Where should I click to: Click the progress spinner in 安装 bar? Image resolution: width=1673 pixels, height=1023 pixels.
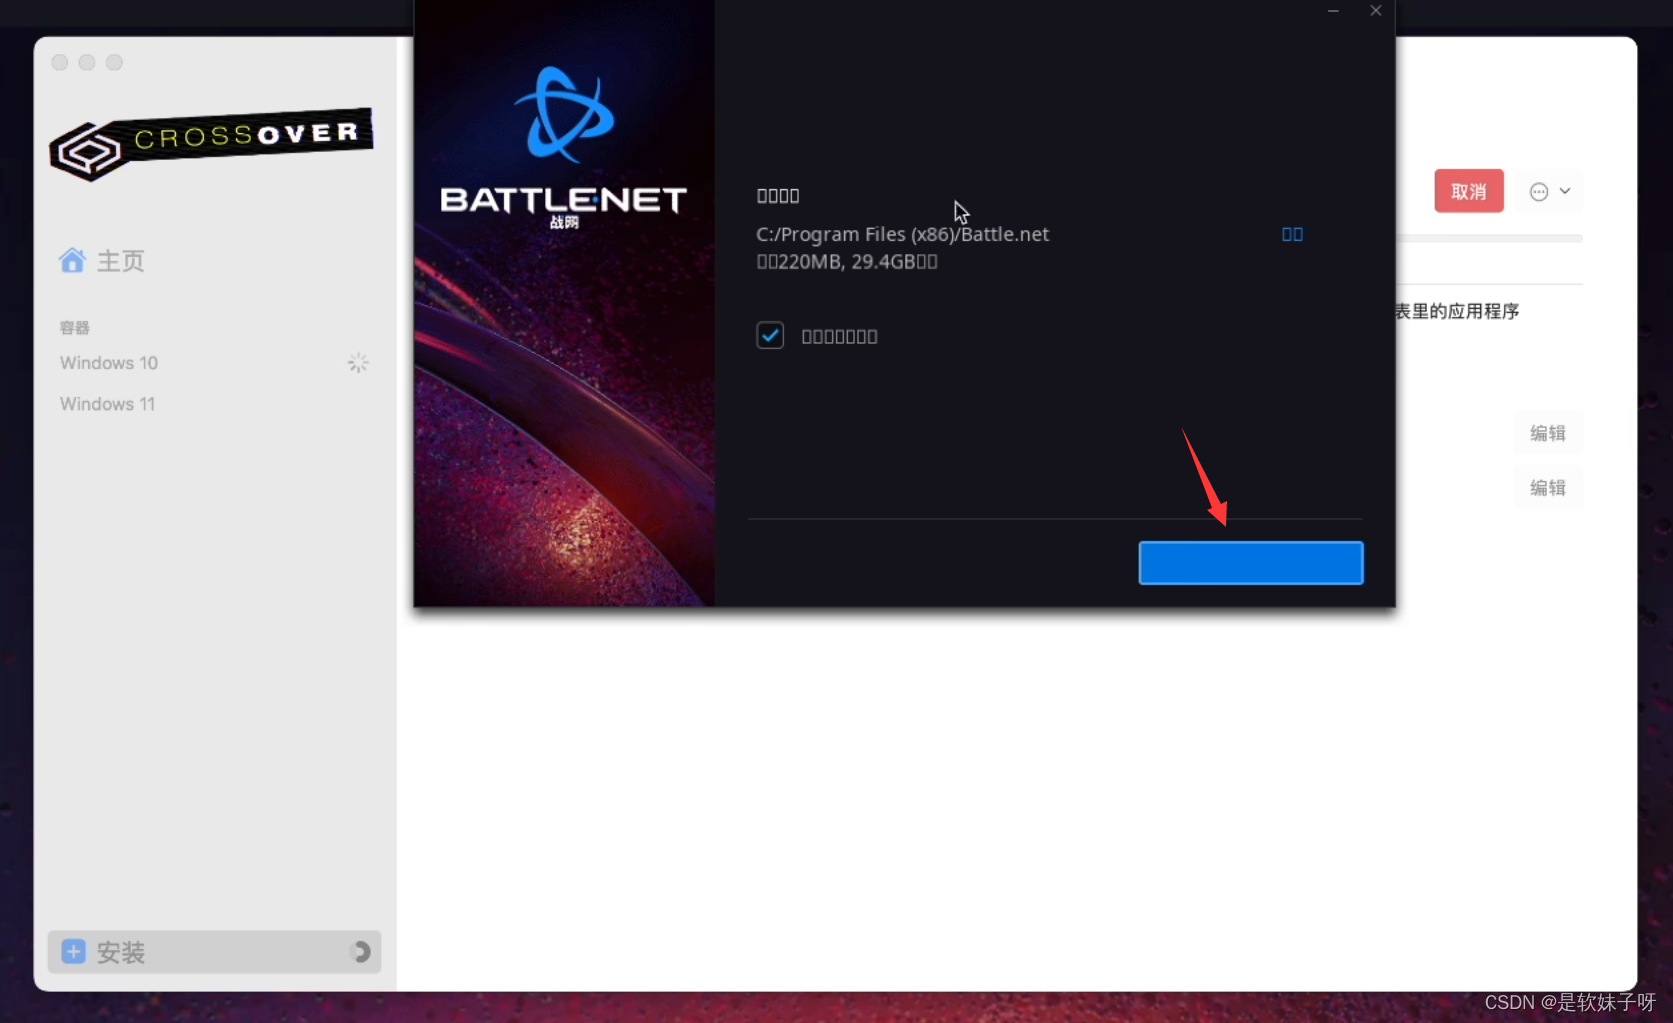361,952
